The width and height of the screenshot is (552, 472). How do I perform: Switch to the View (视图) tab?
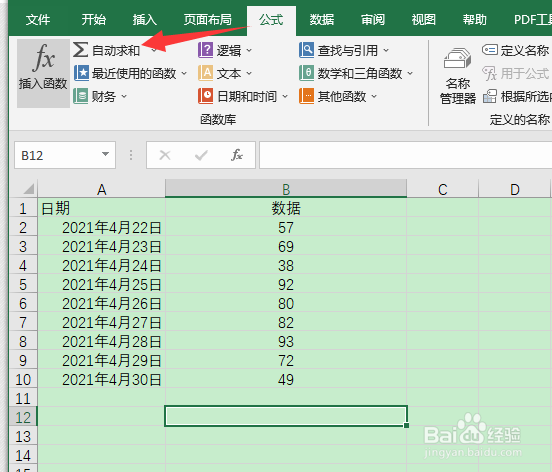(x=424, y=20)
